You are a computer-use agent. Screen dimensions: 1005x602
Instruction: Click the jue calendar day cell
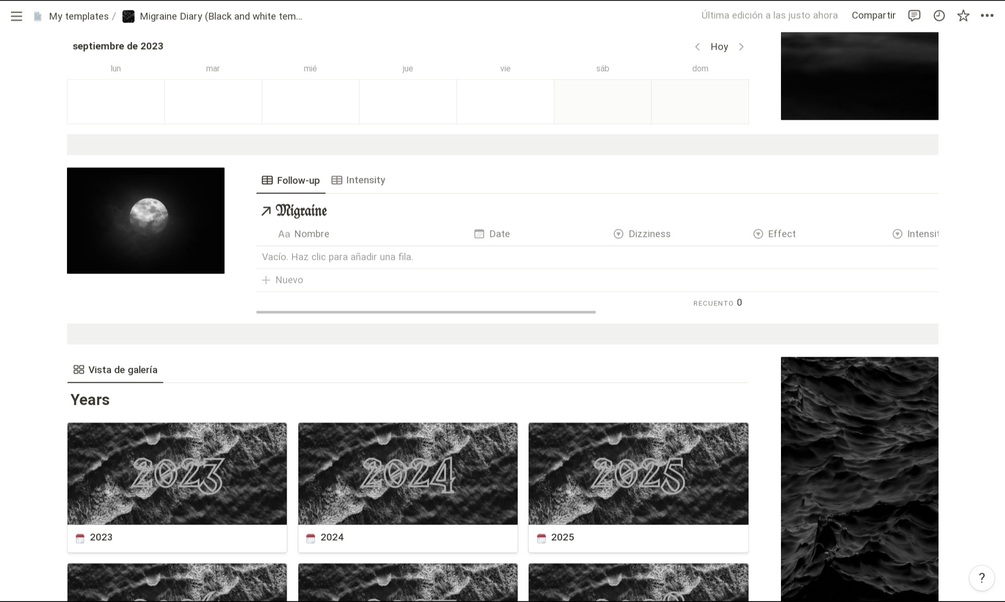(408, 101)
